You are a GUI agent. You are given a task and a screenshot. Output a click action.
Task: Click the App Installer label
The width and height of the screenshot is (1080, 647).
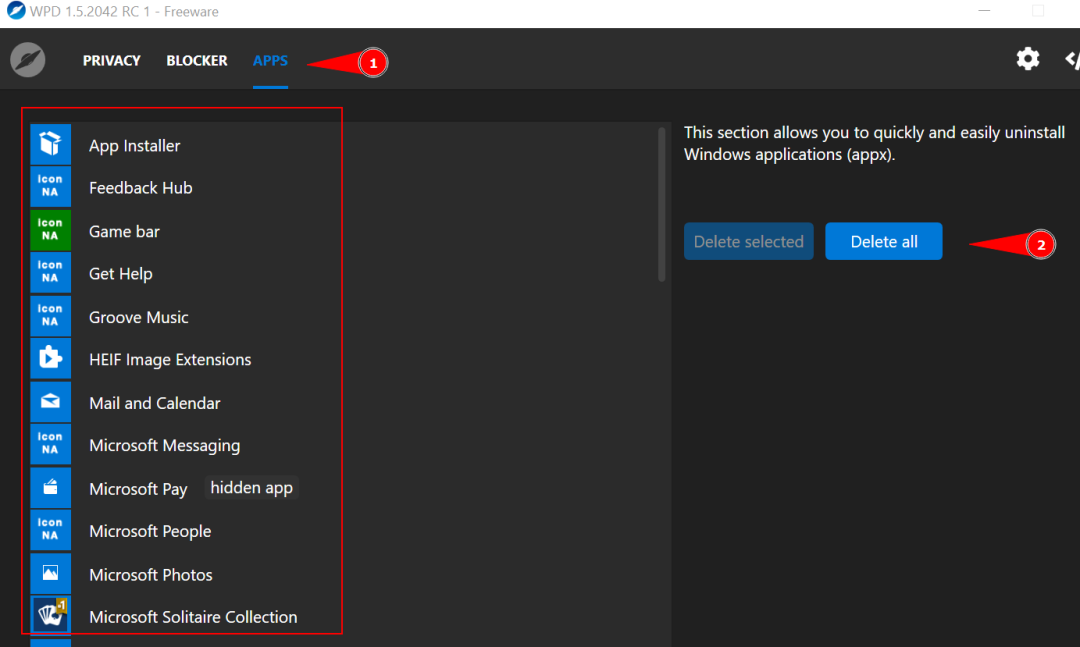(134, 145)
